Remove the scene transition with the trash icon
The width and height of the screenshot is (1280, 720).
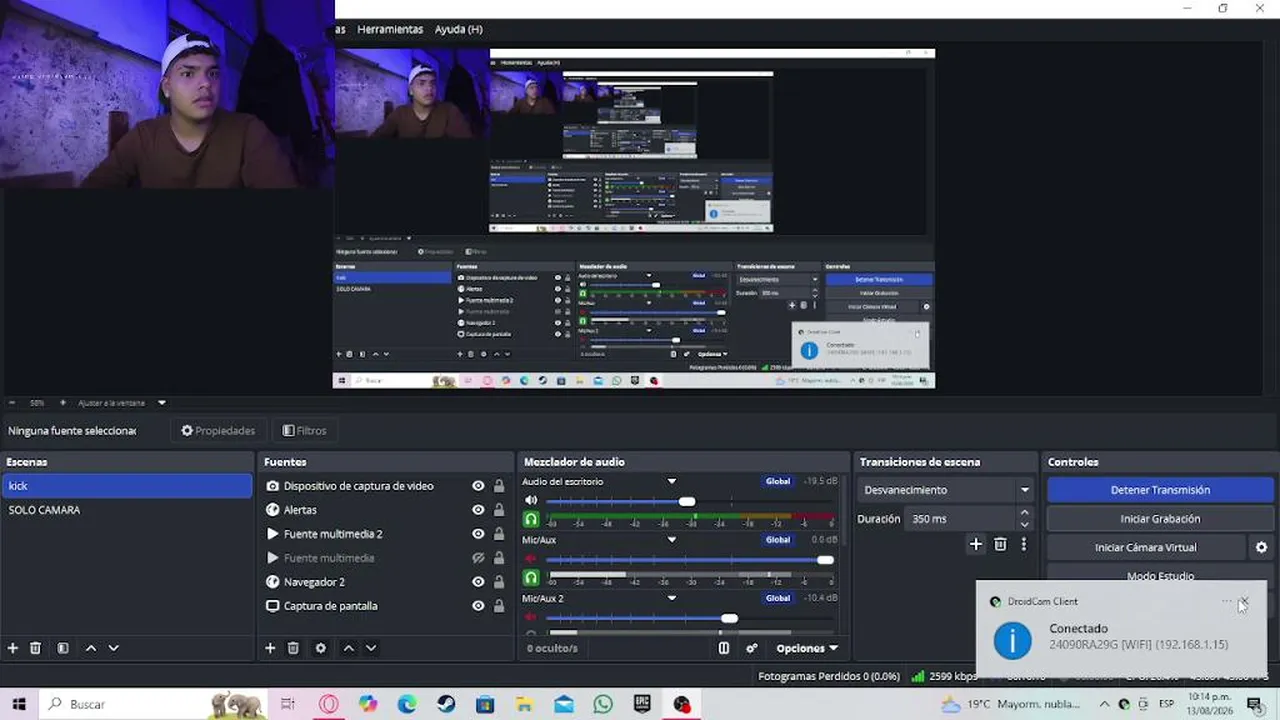tap(1000, 544)
